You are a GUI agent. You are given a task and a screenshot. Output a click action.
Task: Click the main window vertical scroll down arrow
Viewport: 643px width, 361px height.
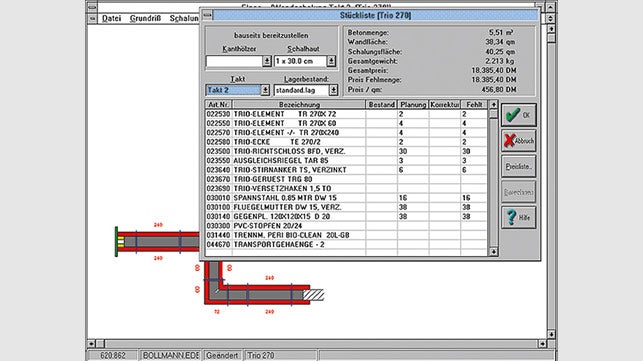(x=551, y=334)
